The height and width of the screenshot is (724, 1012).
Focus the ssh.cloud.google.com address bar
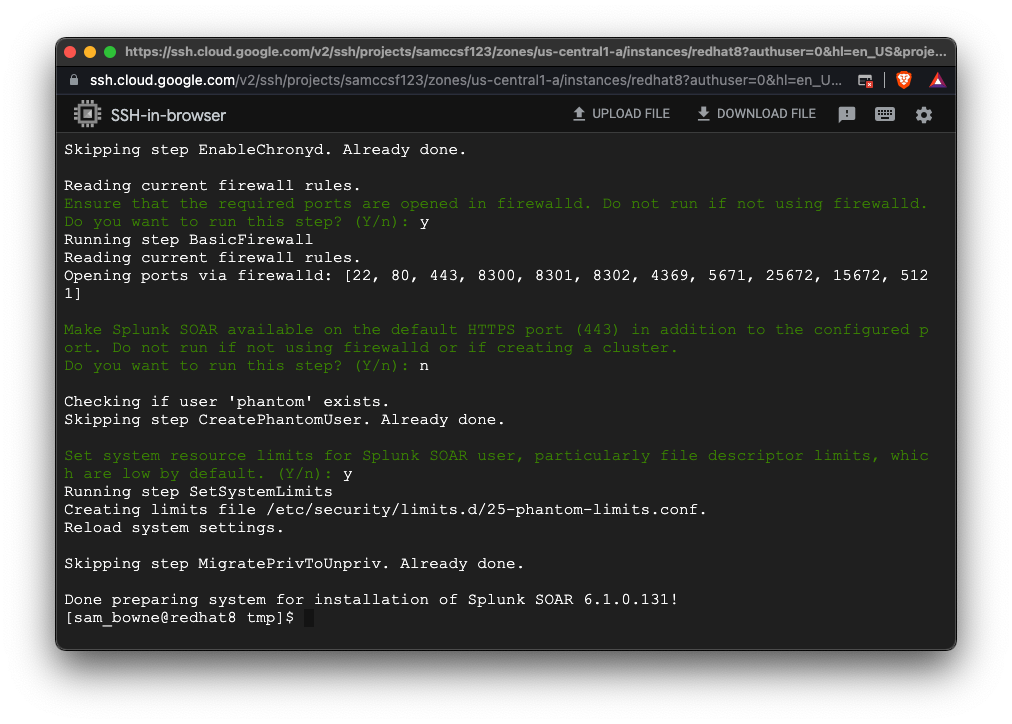pos(450,80)
